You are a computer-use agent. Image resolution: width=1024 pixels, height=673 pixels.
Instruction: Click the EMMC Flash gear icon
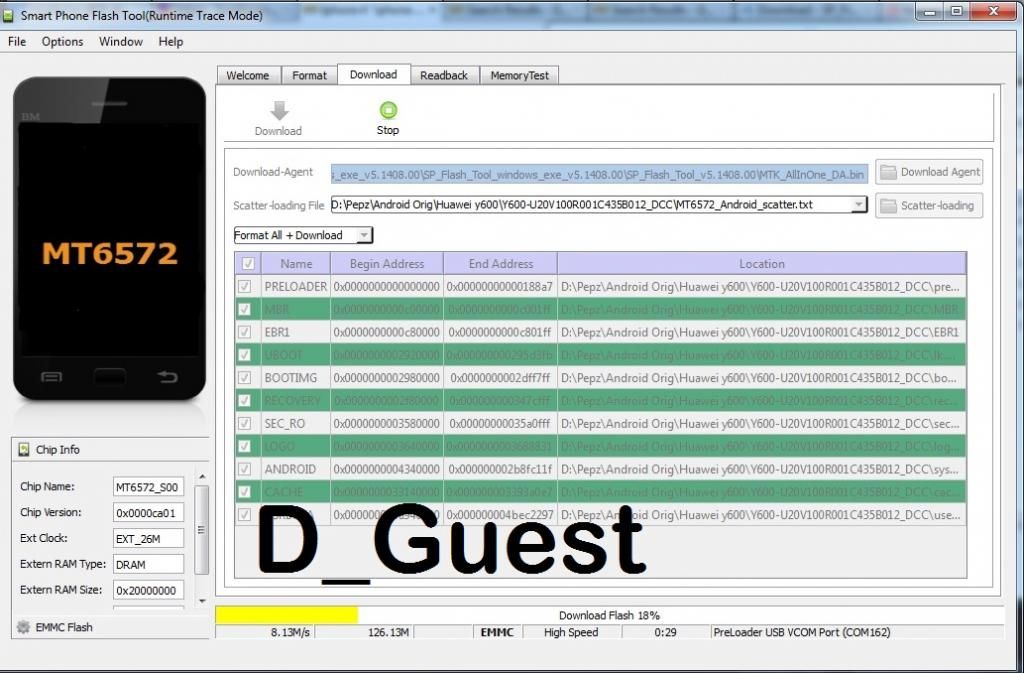click(23, 627)
